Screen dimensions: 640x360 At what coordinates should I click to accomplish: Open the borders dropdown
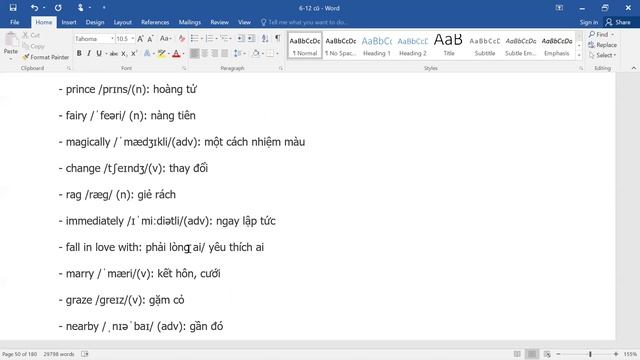tap(278, 53)
